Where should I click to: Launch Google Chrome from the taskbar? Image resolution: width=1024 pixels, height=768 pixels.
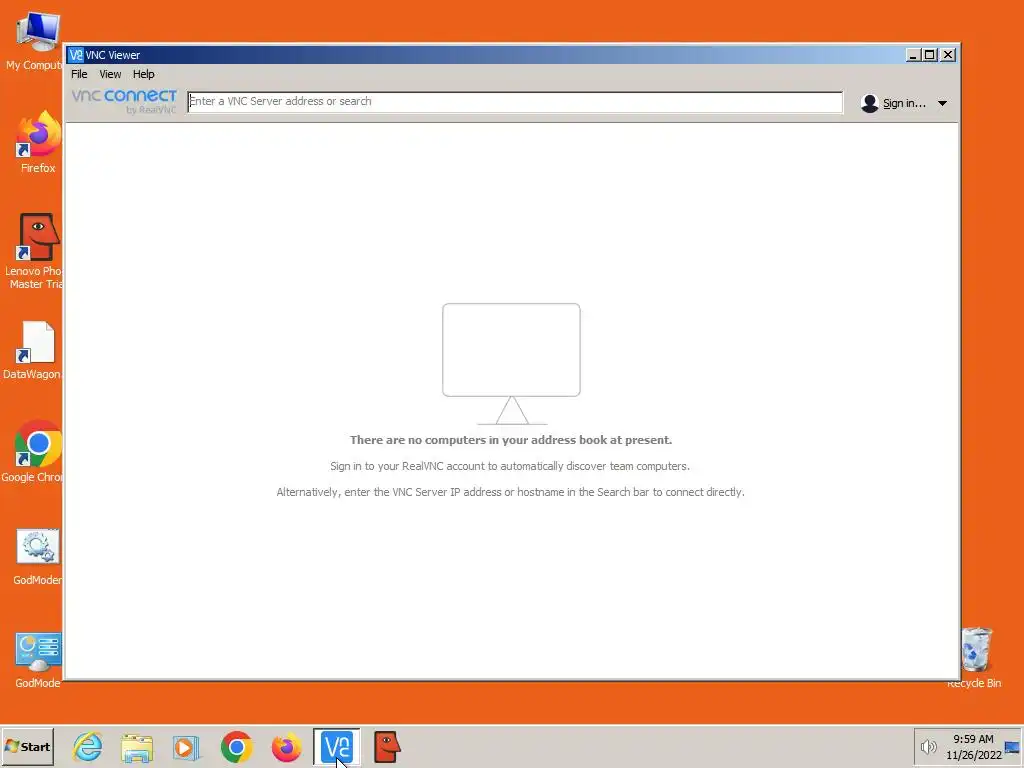pyautogui.click(x=236, y=747)
